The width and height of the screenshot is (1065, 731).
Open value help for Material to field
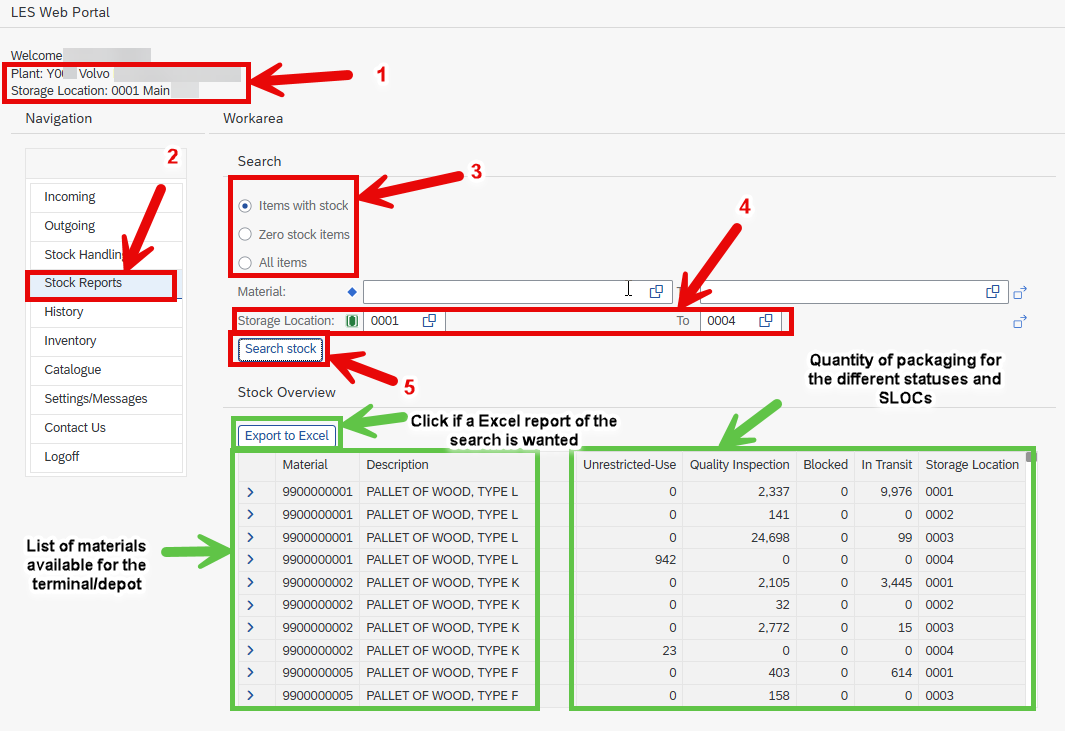(992, 291)
